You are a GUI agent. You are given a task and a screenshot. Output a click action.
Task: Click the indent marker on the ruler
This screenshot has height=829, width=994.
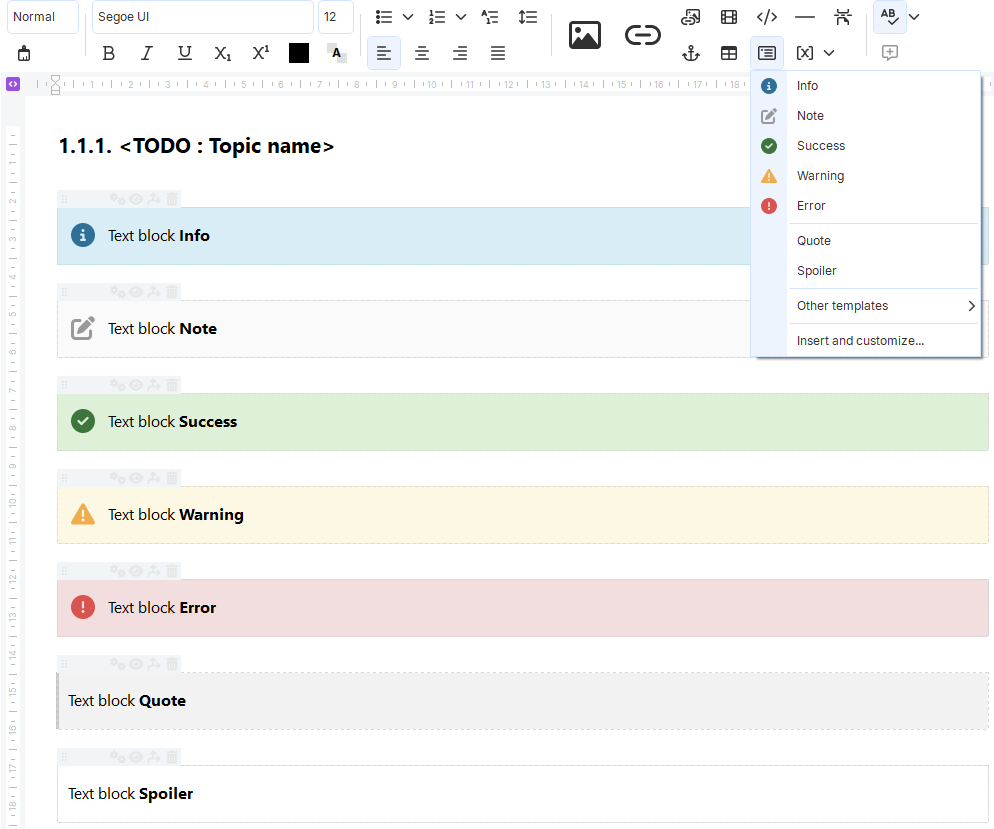55,84
